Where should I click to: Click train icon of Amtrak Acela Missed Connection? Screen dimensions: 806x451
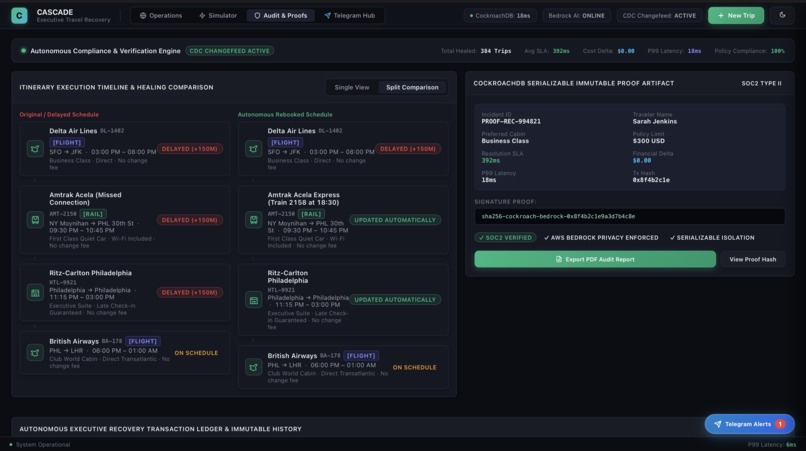tap(35, 220)
